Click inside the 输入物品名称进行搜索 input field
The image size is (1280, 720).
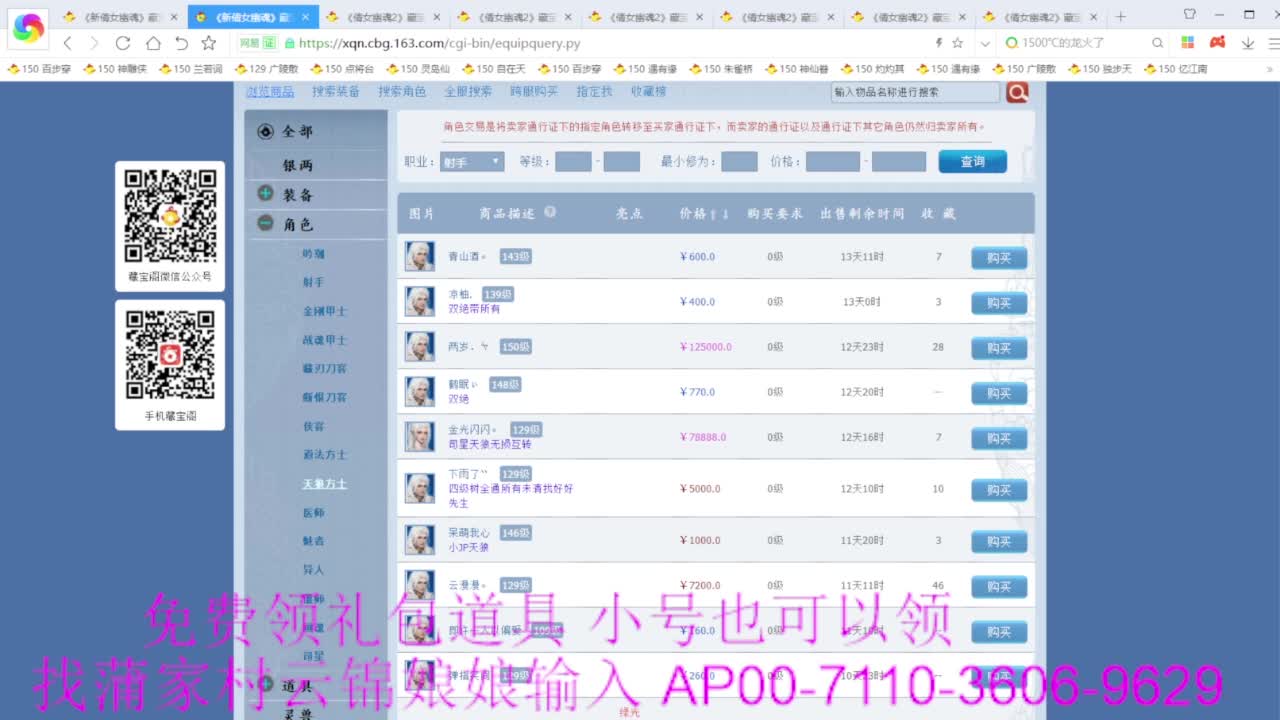(x=915, y=91)
